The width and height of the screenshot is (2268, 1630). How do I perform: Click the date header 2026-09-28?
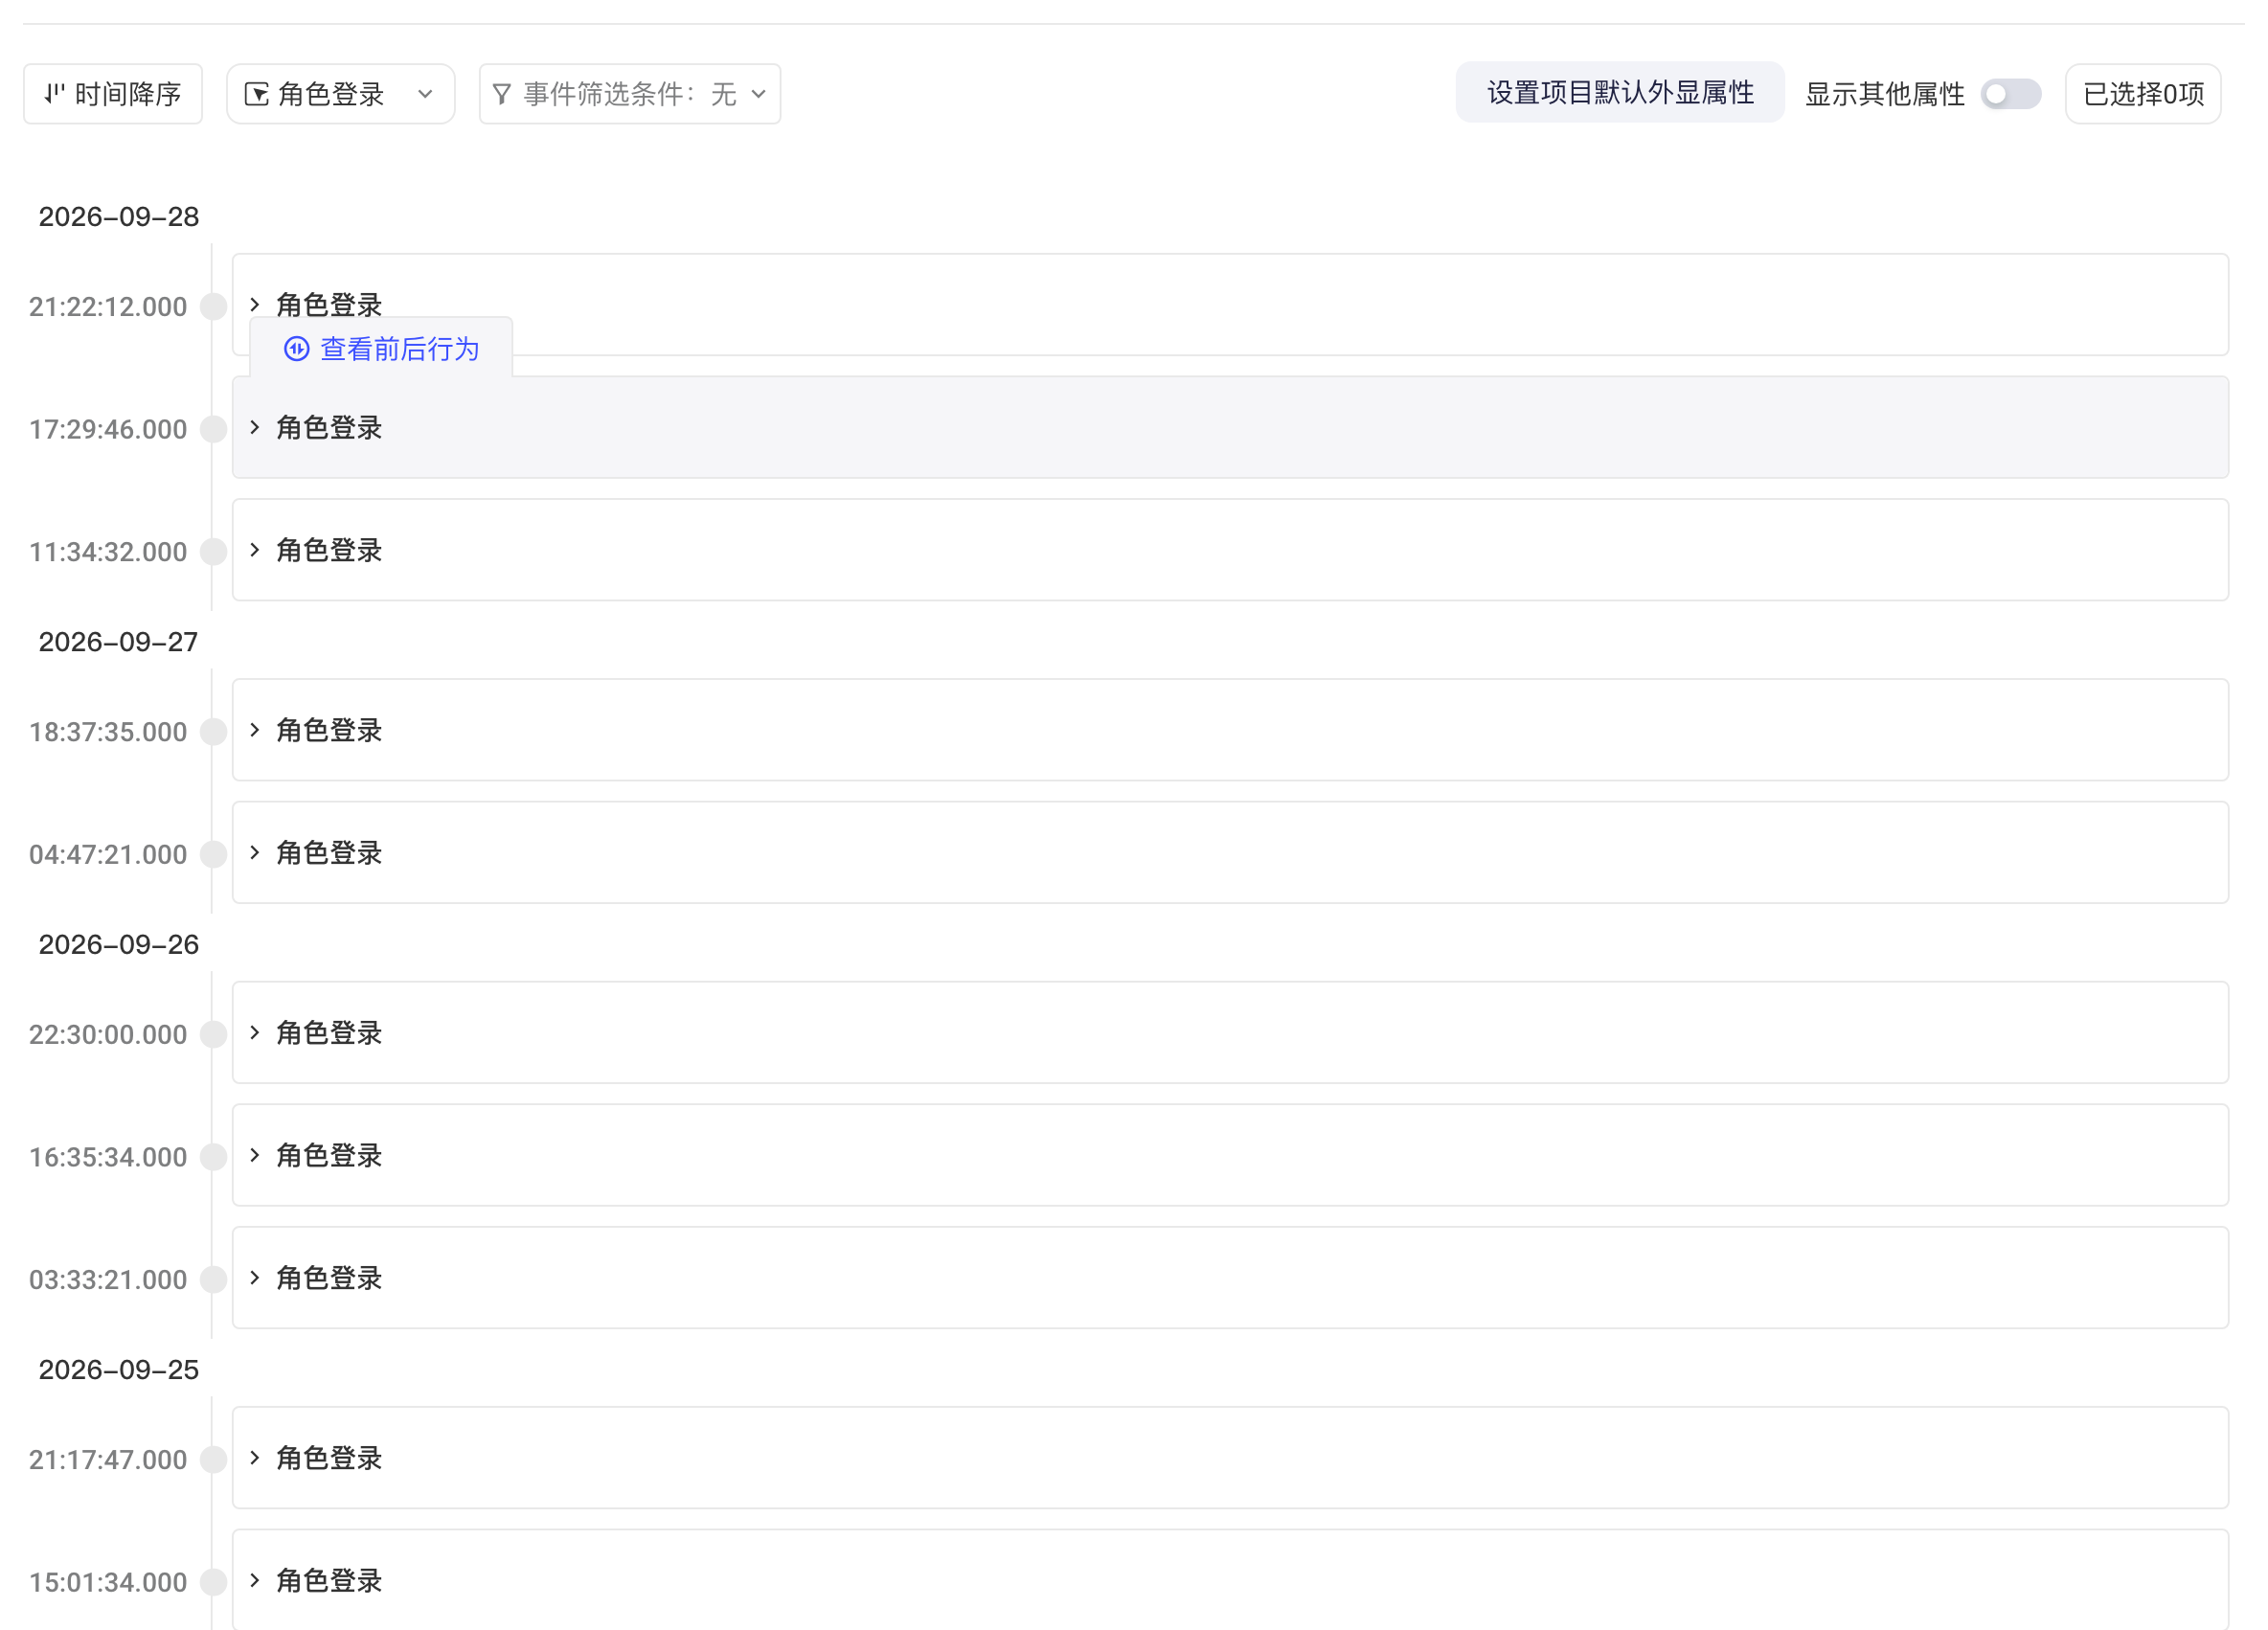119,217
